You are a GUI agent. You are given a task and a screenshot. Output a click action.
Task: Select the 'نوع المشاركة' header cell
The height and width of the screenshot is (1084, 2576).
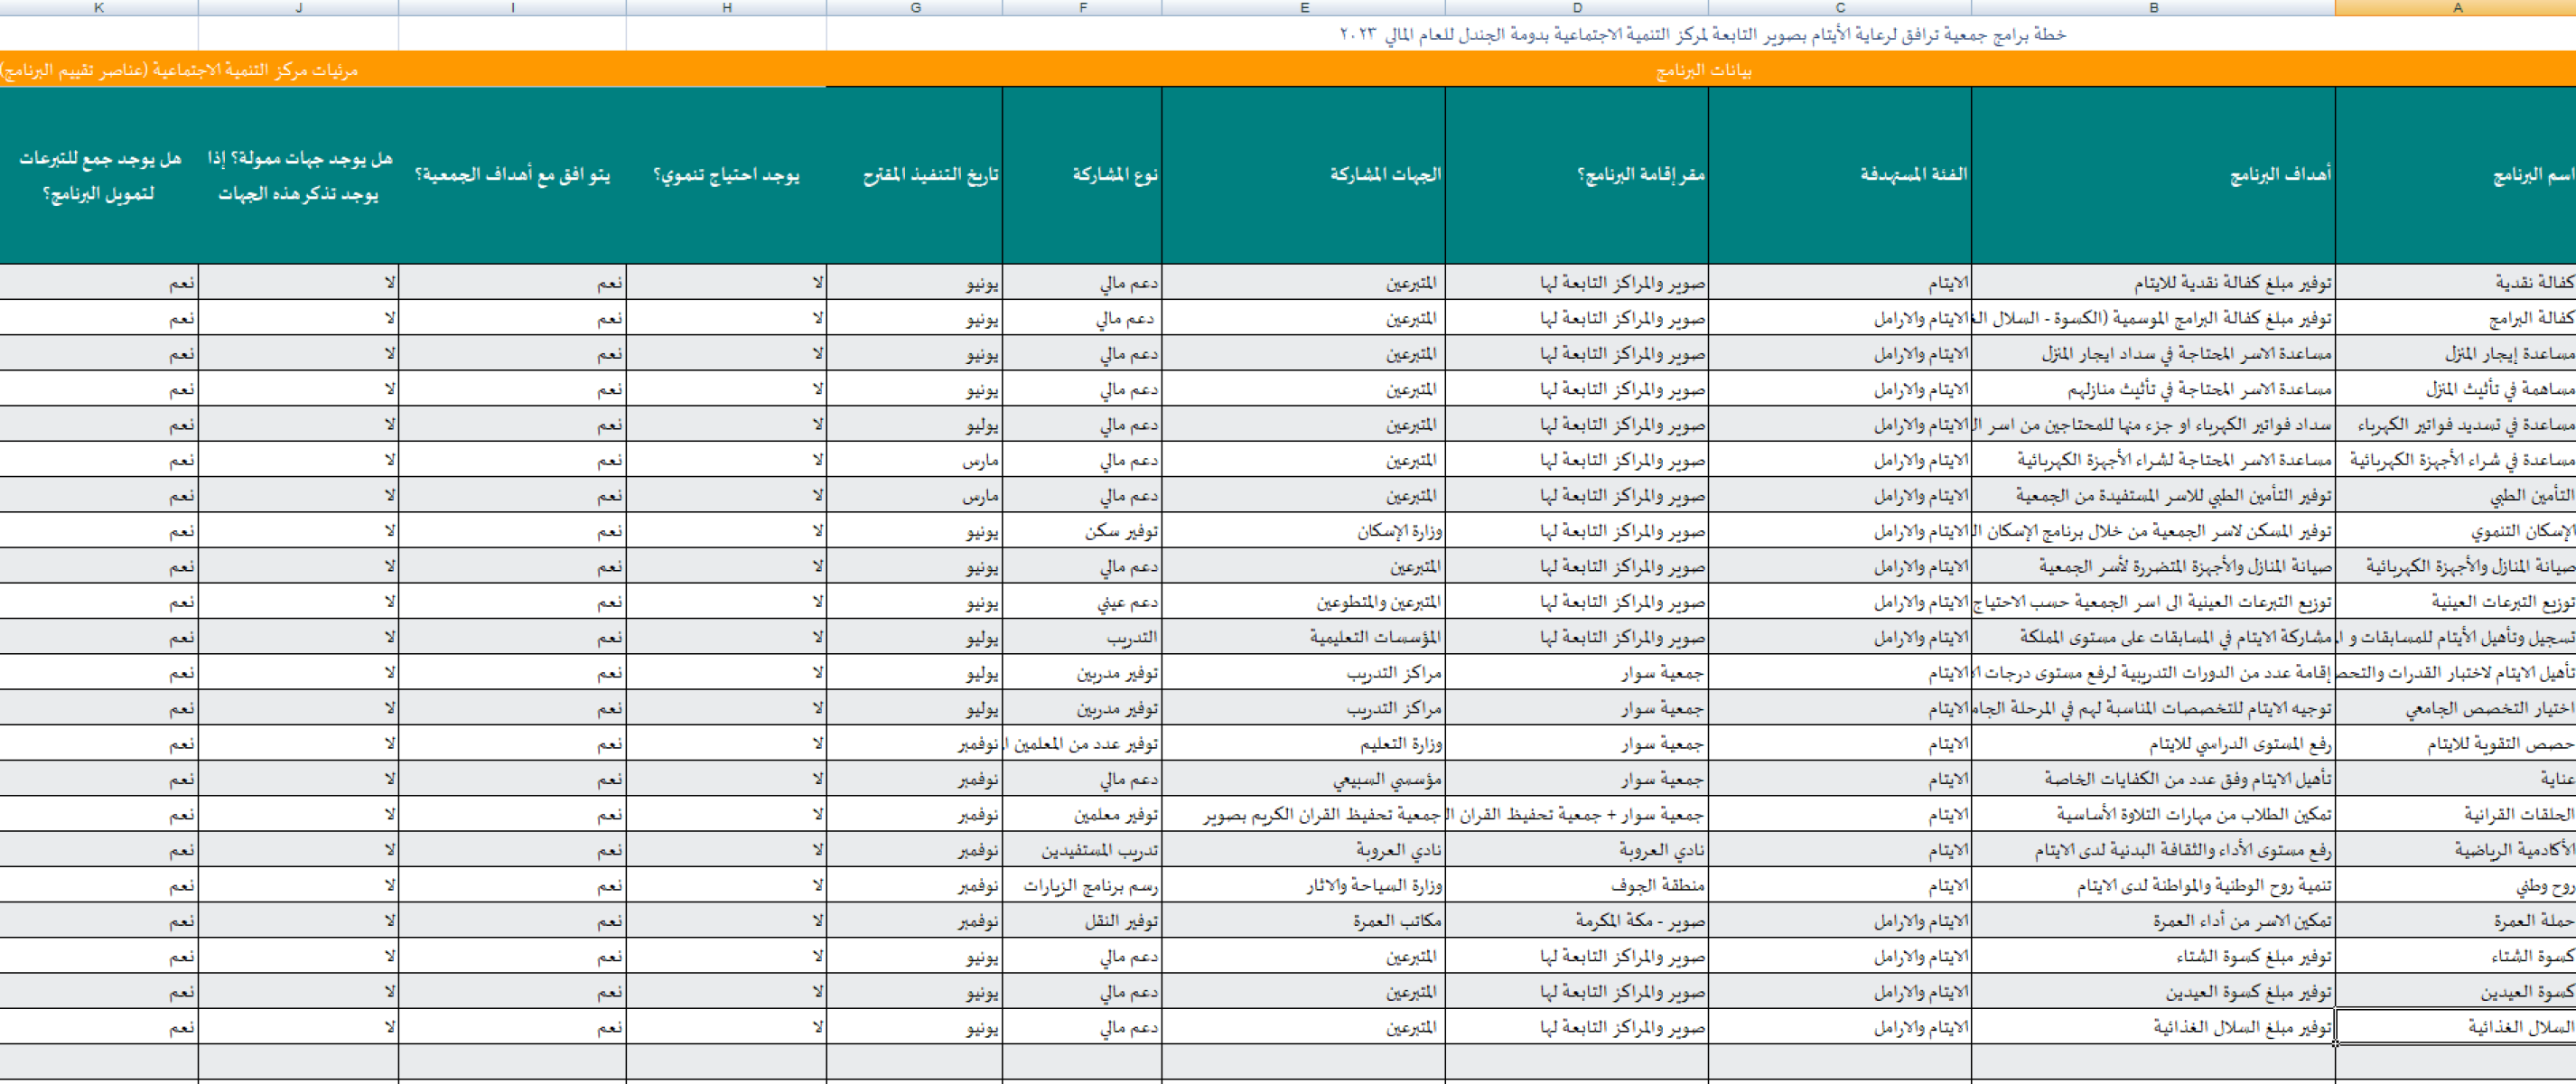[x=1082, y=175]
